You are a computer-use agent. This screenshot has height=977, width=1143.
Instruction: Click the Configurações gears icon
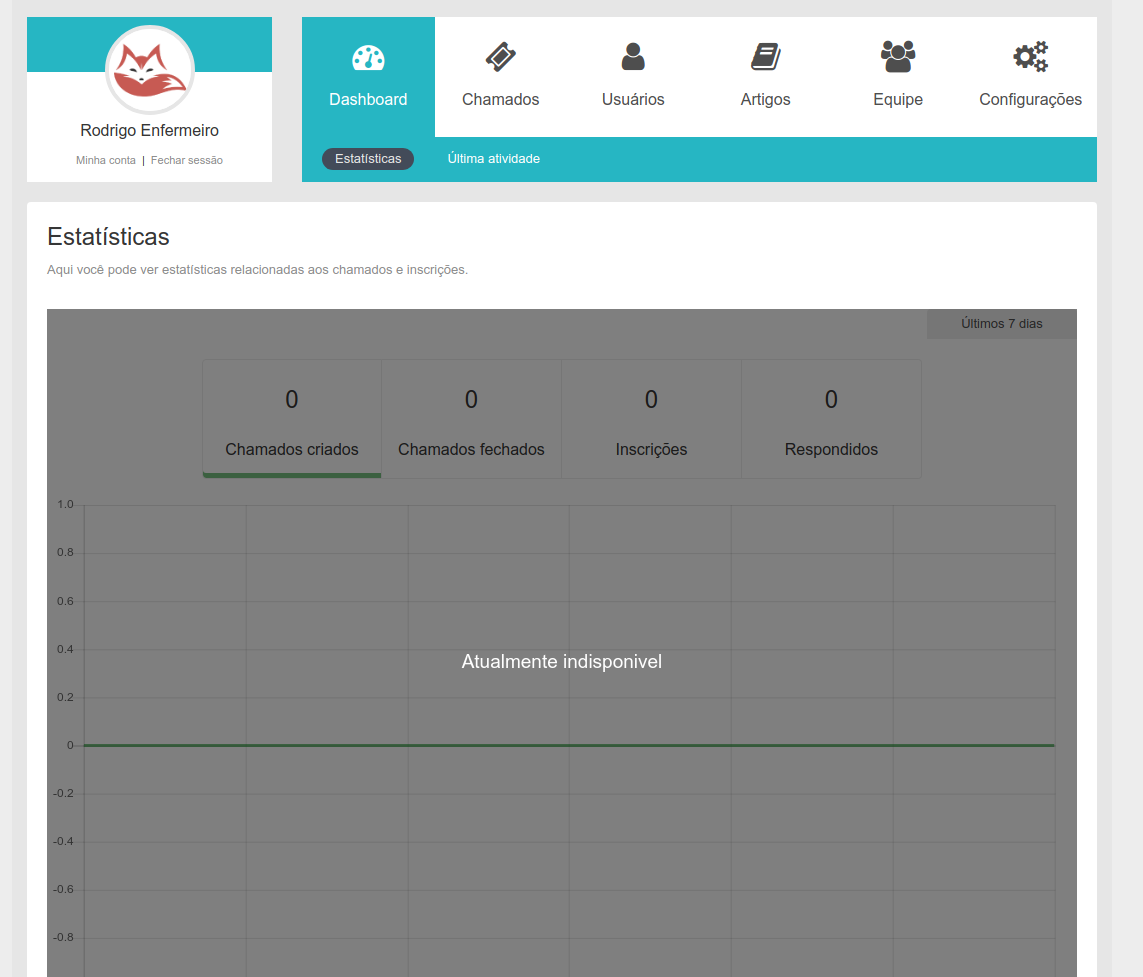click(x=1031, y=57)
